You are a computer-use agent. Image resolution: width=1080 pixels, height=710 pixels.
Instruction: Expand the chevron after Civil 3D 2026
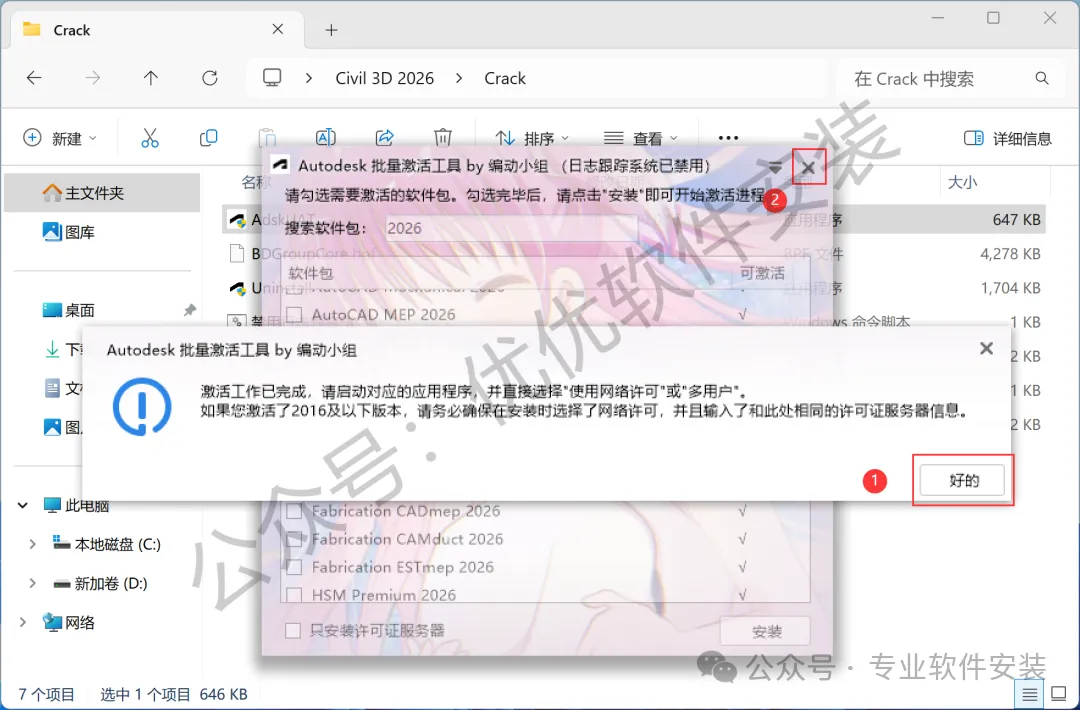[x=459, y=79]
